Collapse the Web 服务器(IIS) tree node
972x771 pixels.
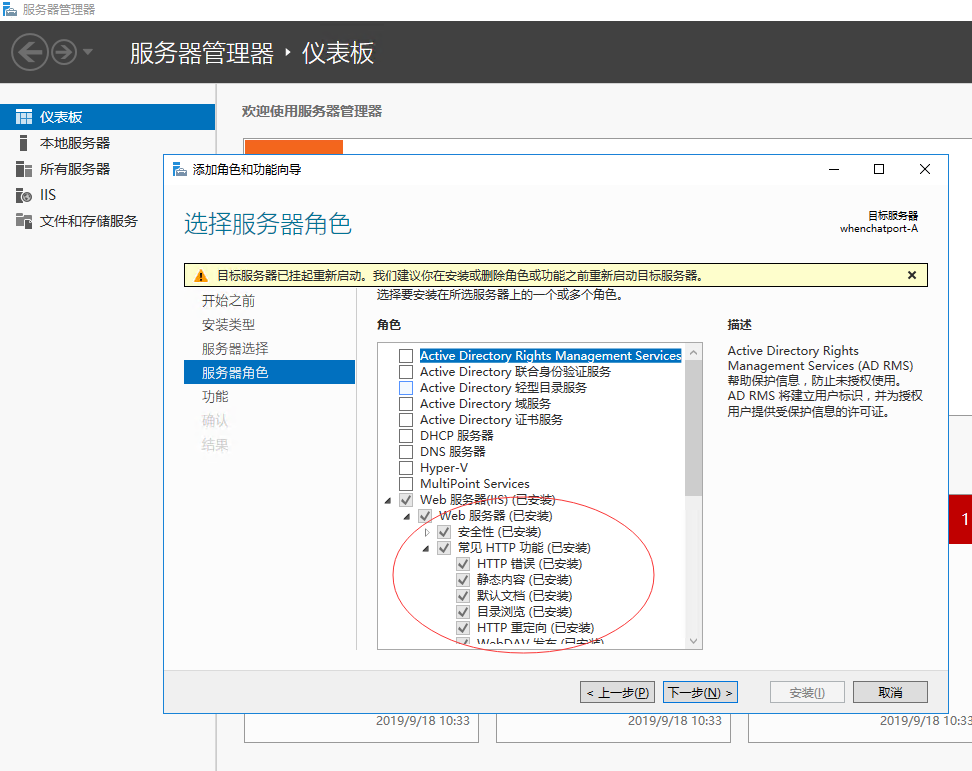[x=388, y=501]
